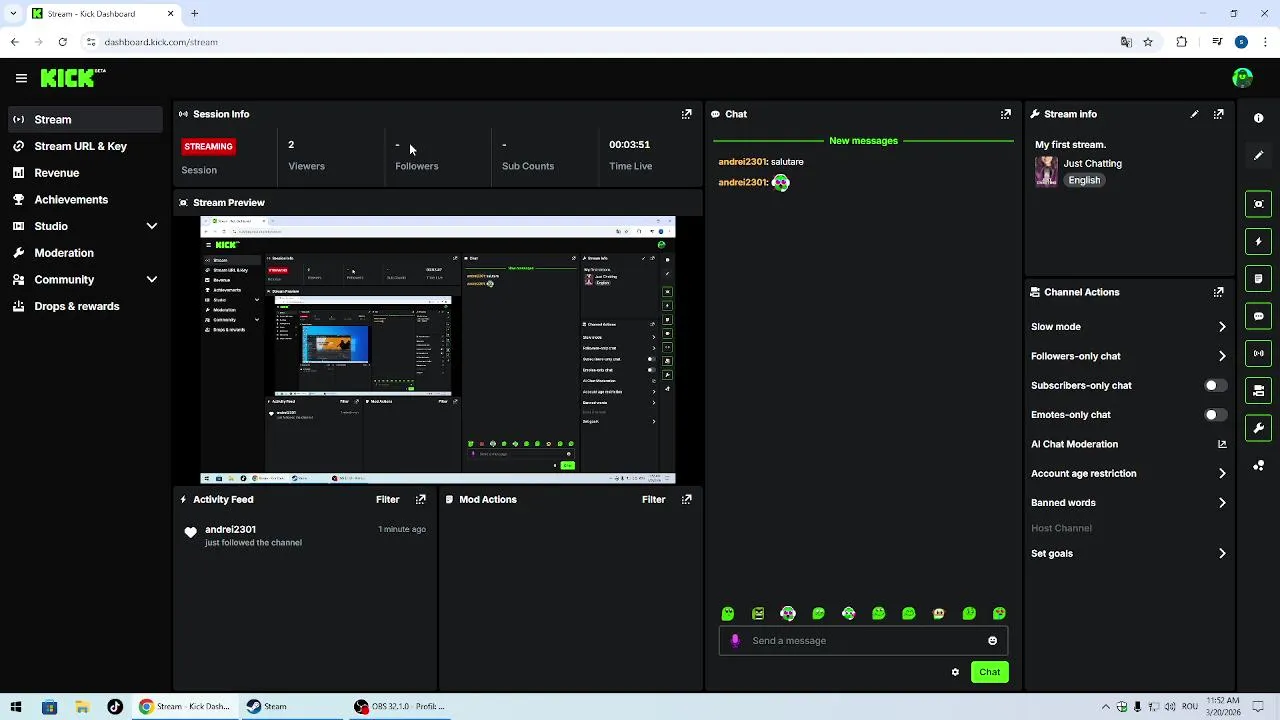Click the Just Chatting category thumbnail
Viewport: 1280px width, 720px height.
coord(1046,171)
